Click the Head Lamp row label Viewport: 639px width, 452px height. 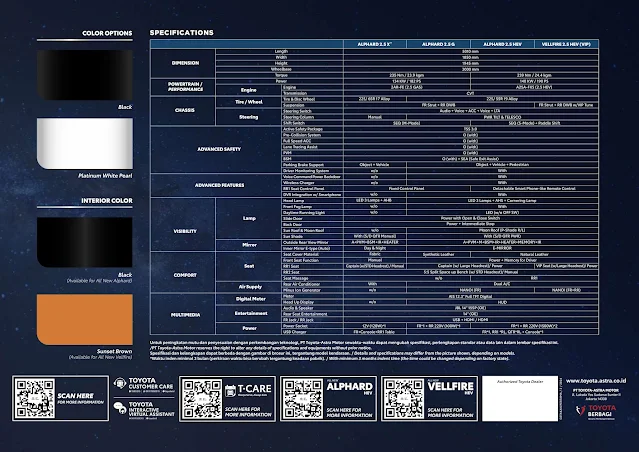coord(293,201)
